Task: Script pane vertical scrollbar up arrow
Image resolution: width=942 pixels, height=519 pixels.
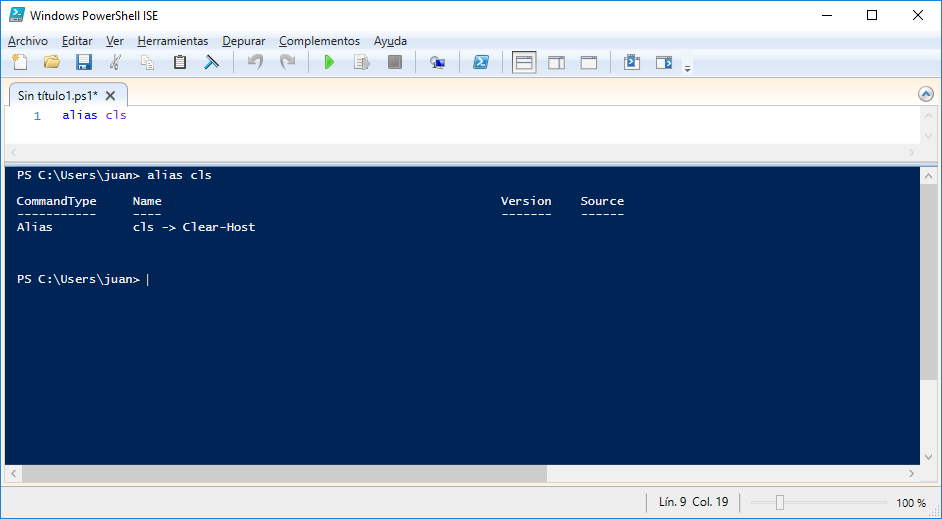Action: 928,115
